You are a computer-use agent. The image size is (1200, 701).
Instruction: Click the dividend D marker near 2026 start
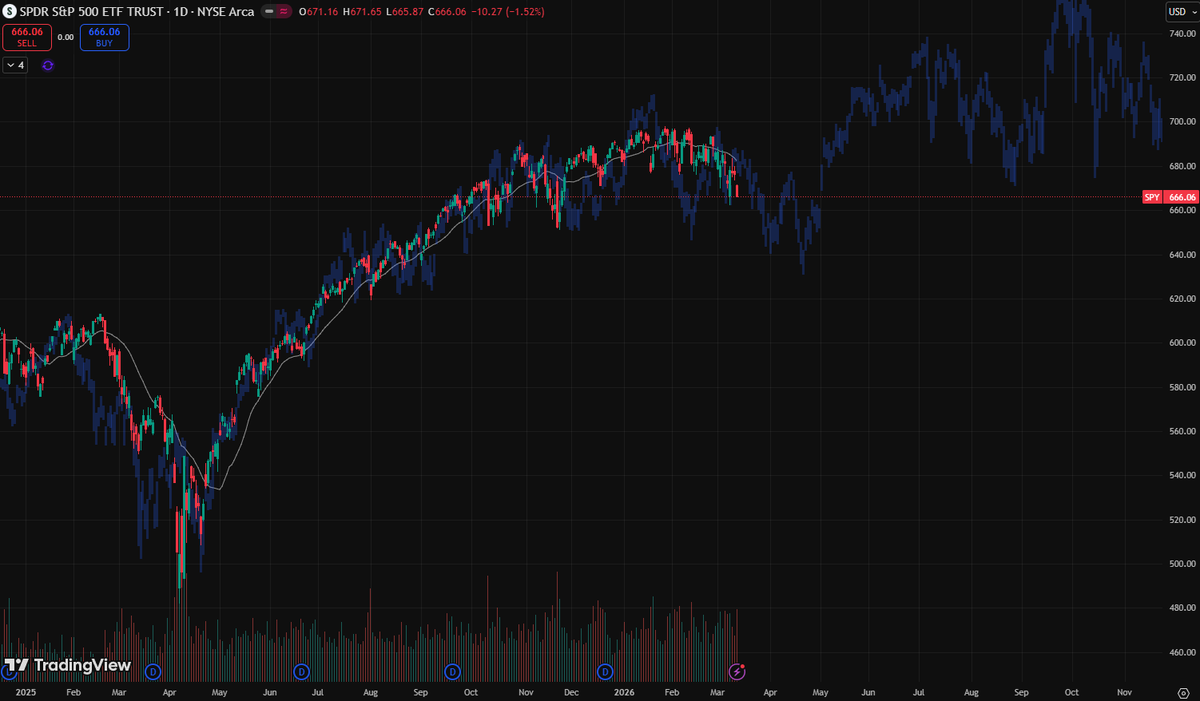coord(604,670)
